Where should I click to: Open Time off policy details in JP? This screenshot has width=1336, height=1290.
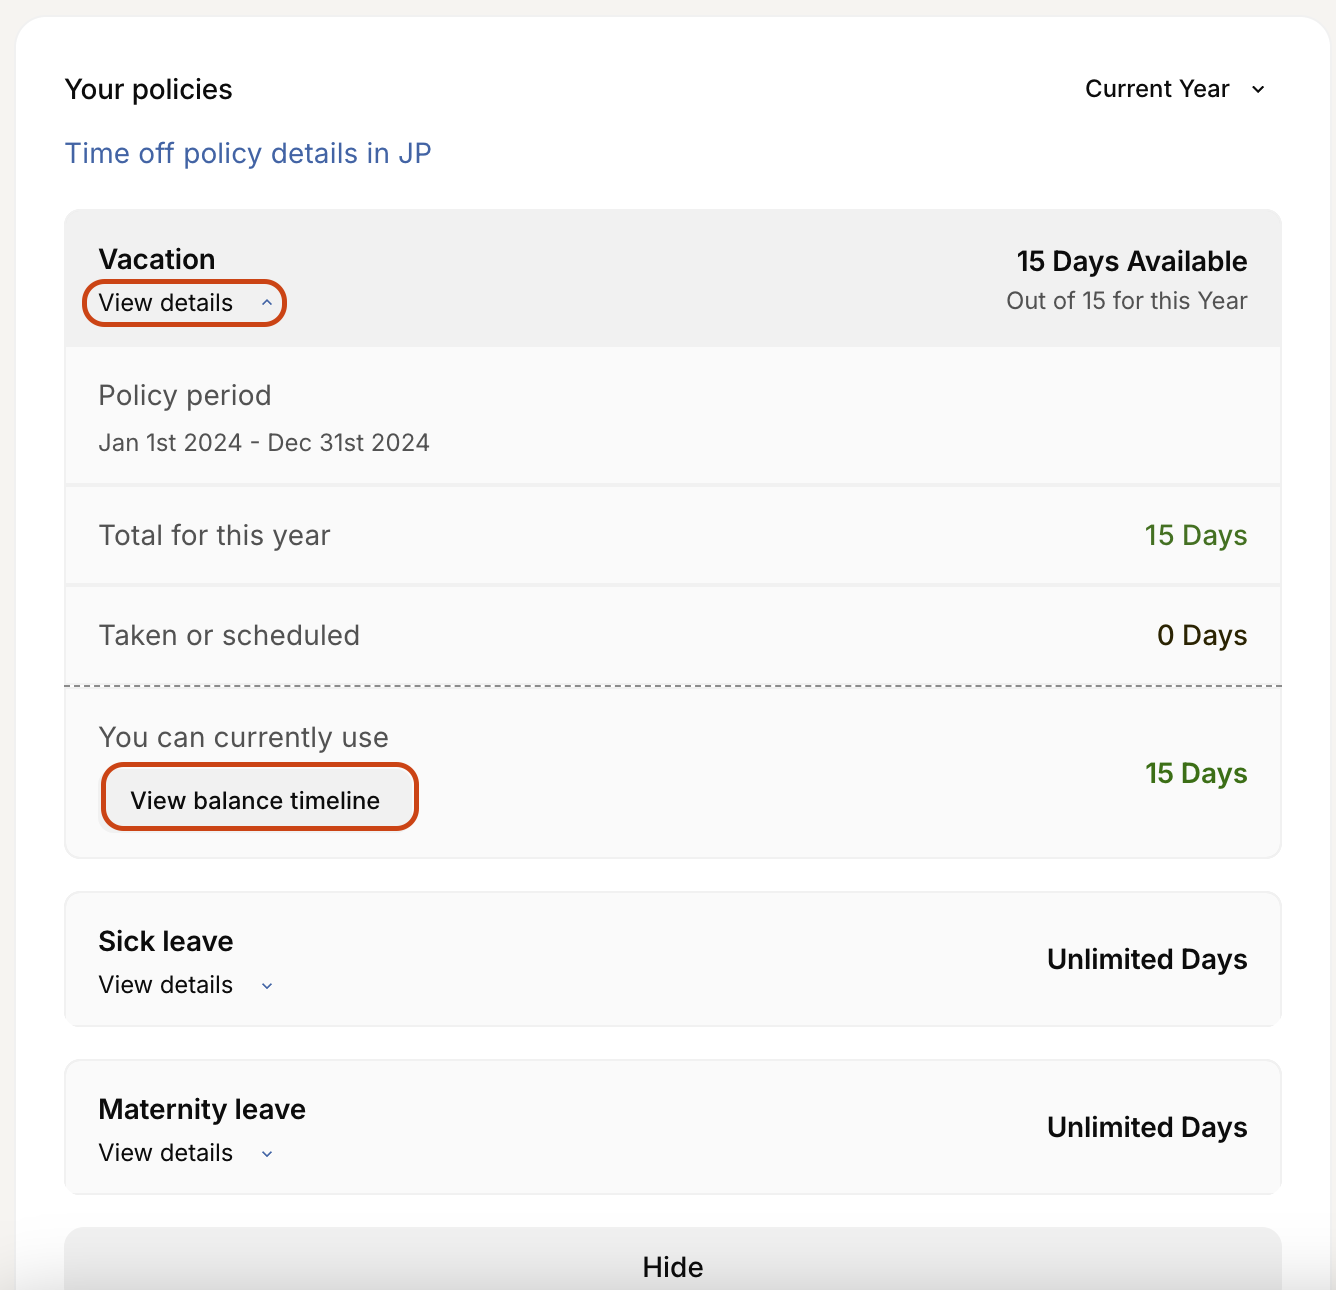[x=248, y=154]
